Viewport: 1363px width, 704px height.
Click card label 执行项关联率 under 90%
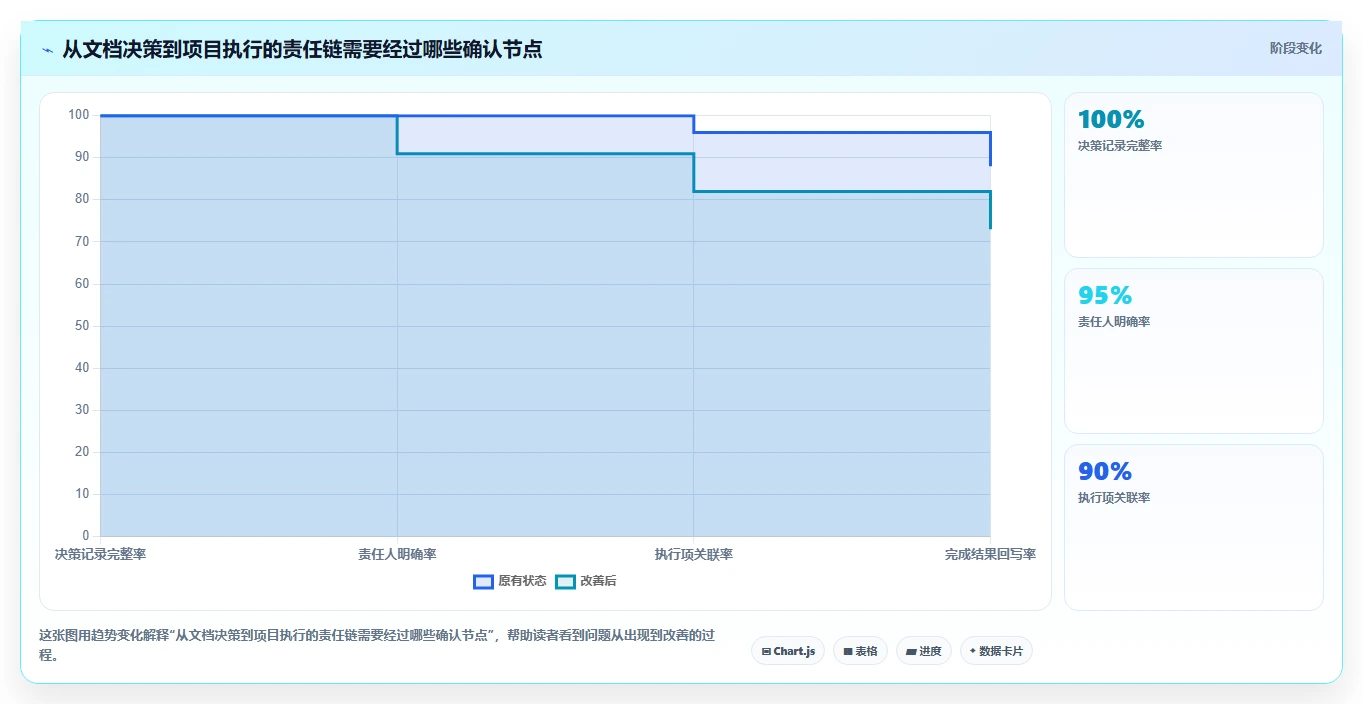[1114, 498]
